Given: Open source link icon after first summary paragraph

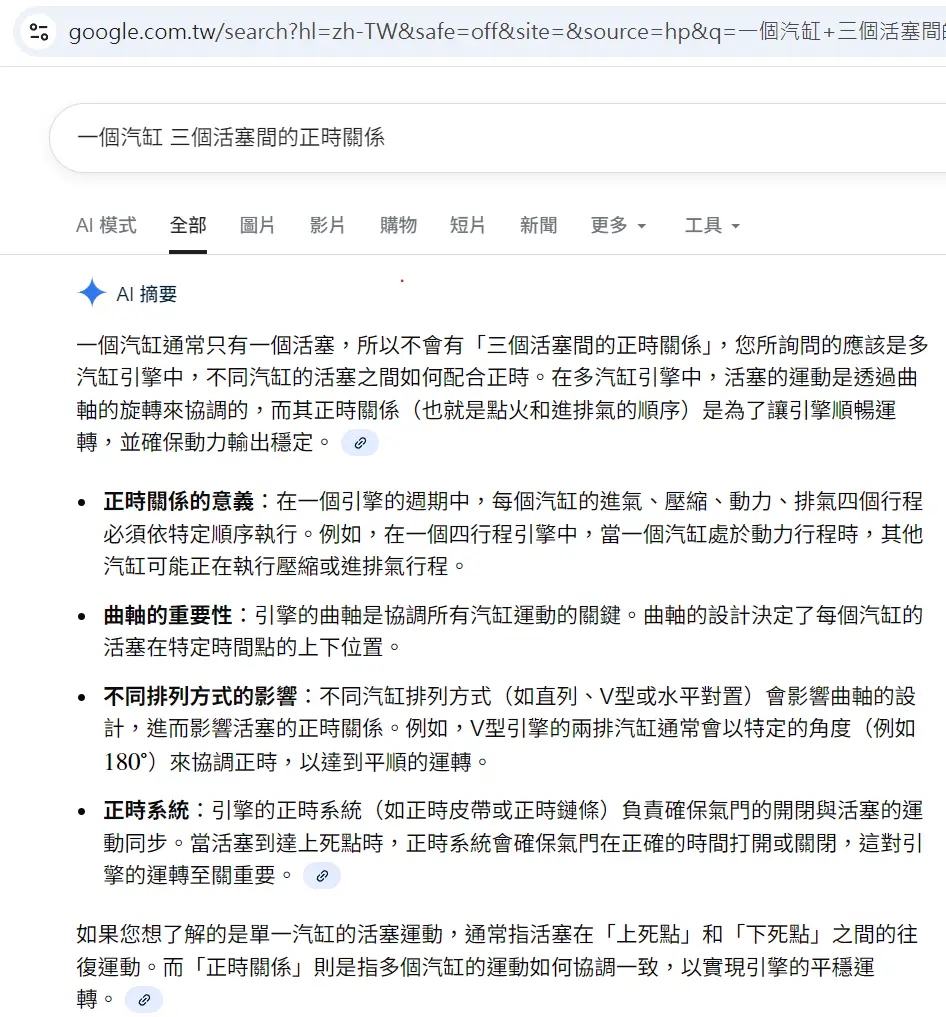Looking at the screenshot, I should 360,442.
